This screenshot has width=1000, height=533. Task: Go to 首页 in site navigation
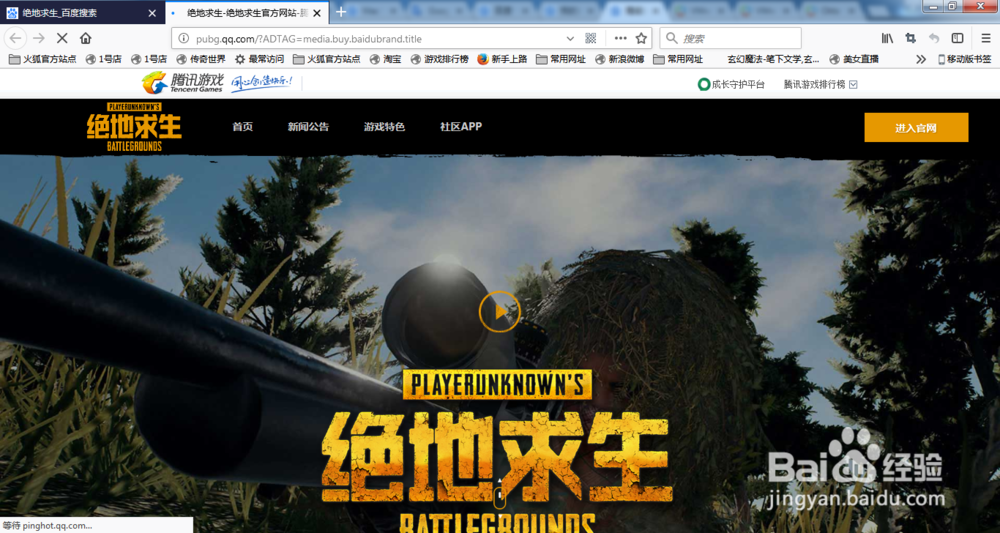[242, 127]
